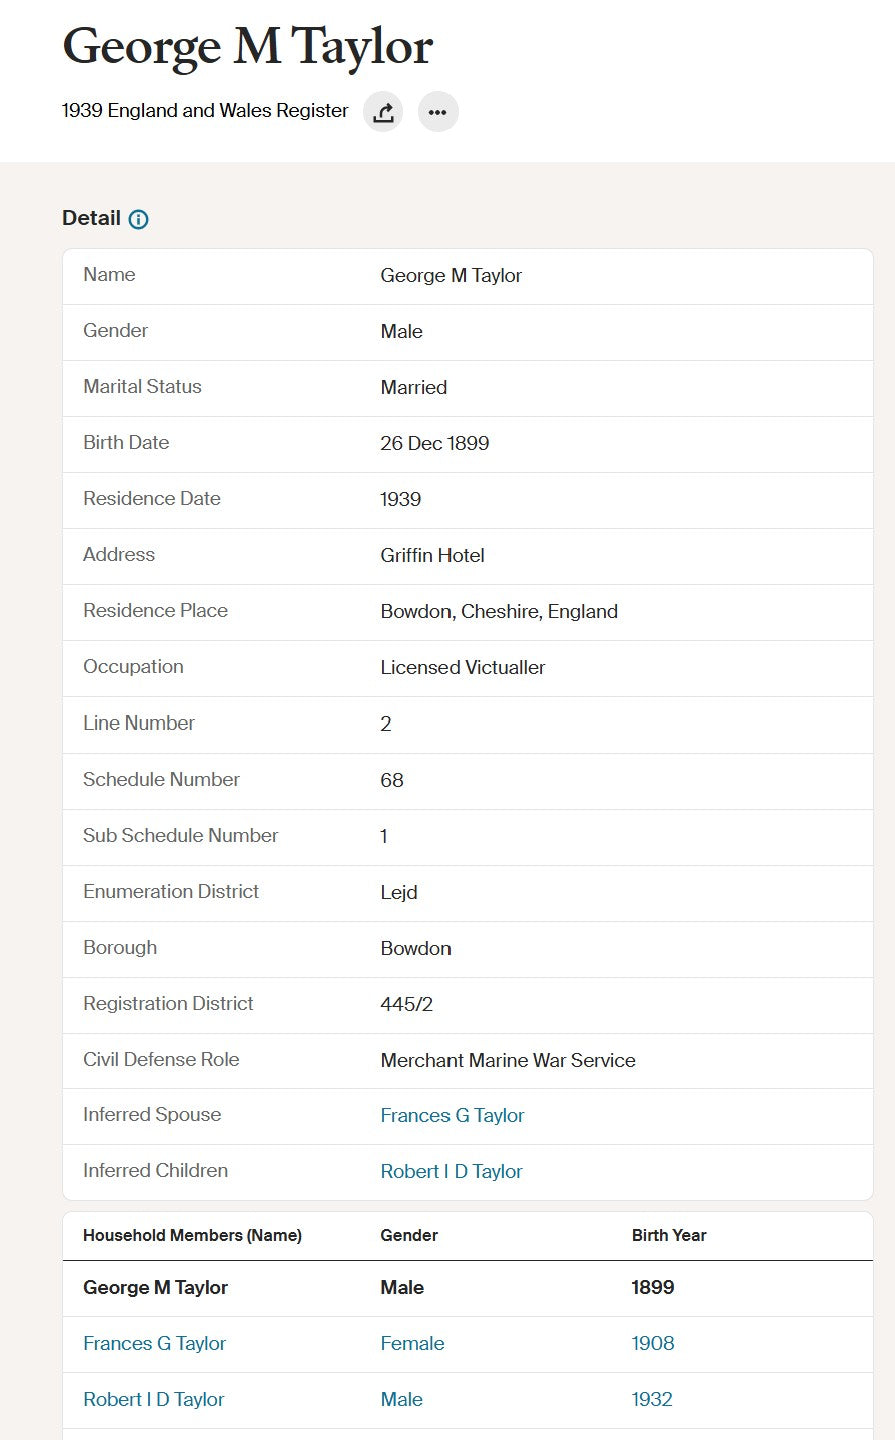Select Robert I D Taylor in the Household Members table
This screenshot has width=895, height=1440.
[153, 1399]
